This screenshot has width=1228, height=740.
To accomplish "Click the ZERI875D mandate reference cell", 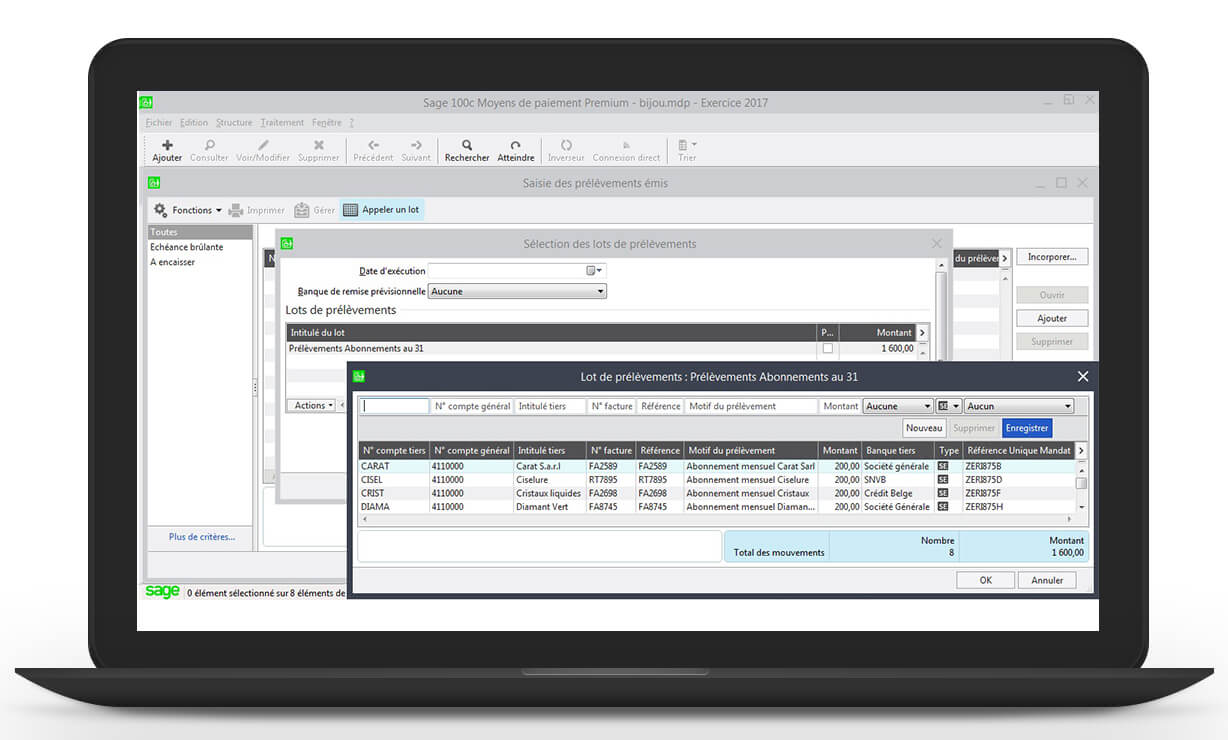I will tap(1018, 480).
